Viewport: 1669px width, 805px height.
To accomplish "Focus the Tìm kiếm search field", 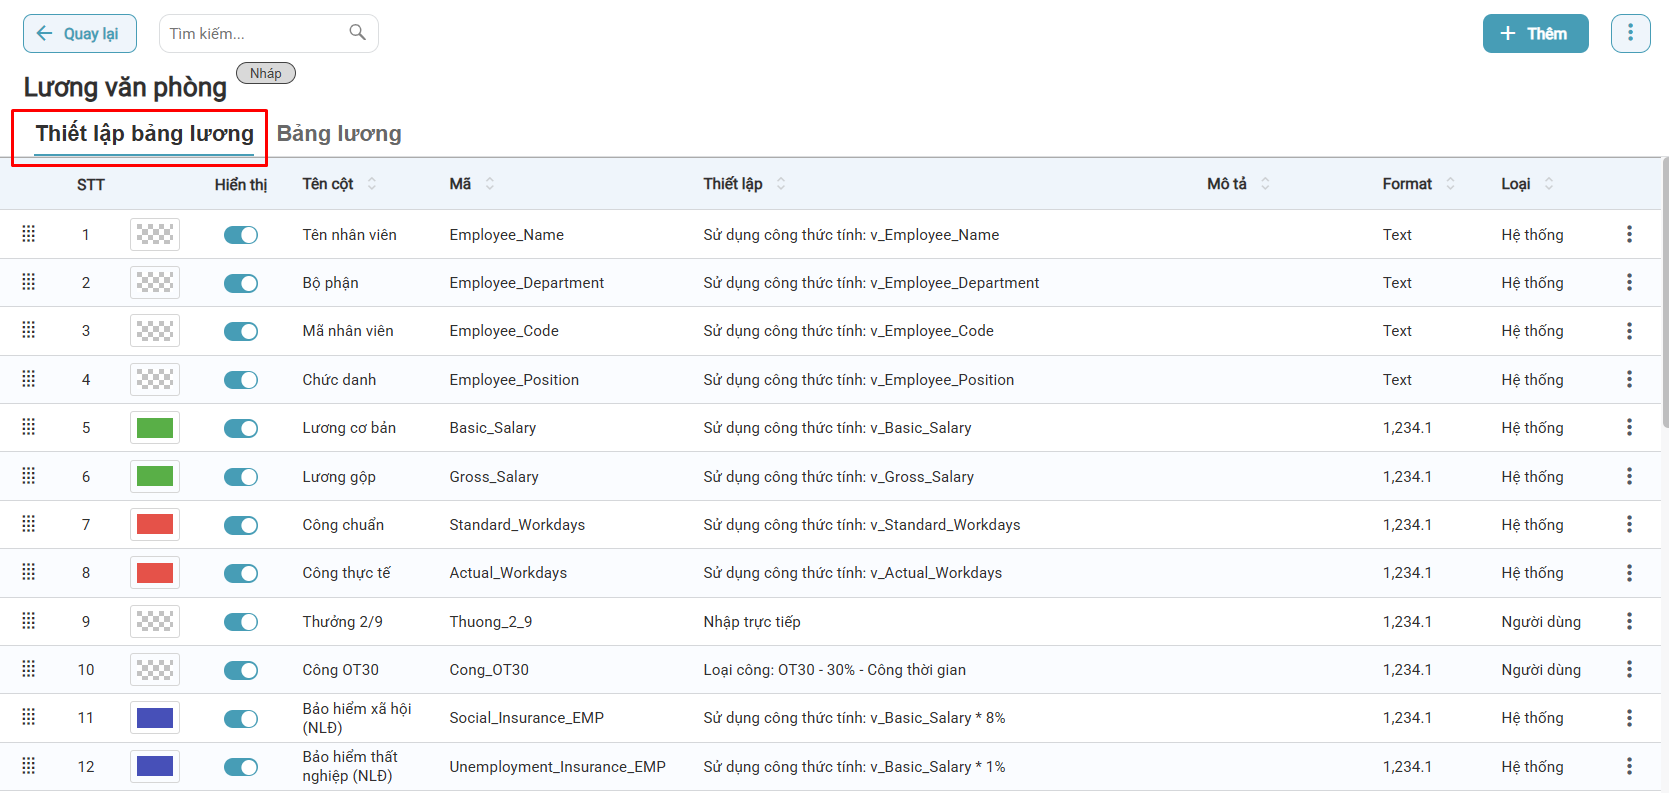I will [255, 34].
